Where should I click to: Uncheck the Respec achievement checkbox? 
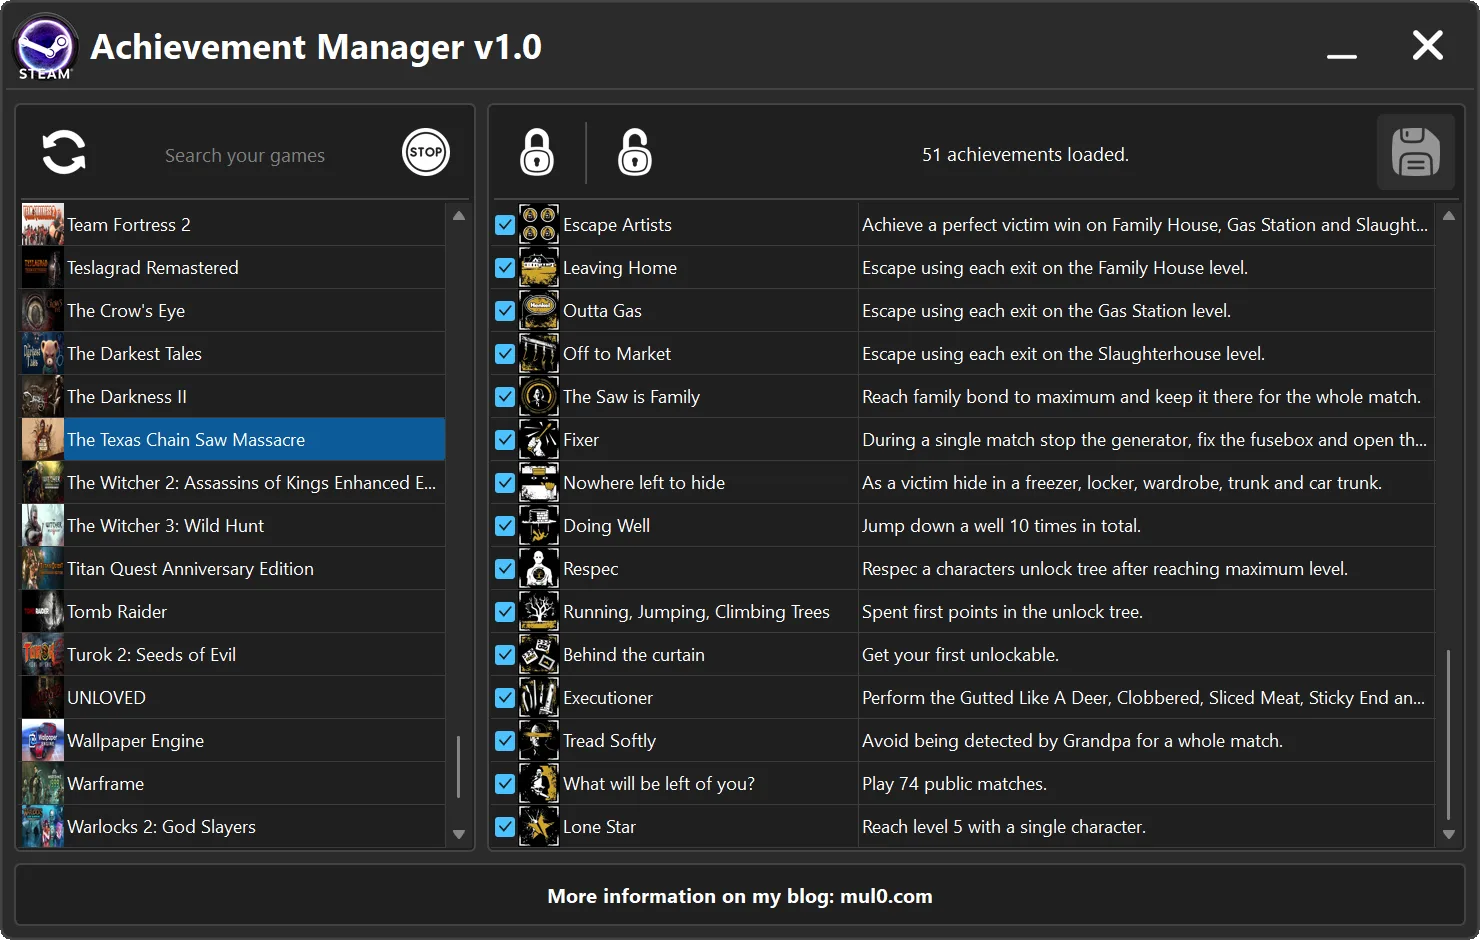(505, 569)
